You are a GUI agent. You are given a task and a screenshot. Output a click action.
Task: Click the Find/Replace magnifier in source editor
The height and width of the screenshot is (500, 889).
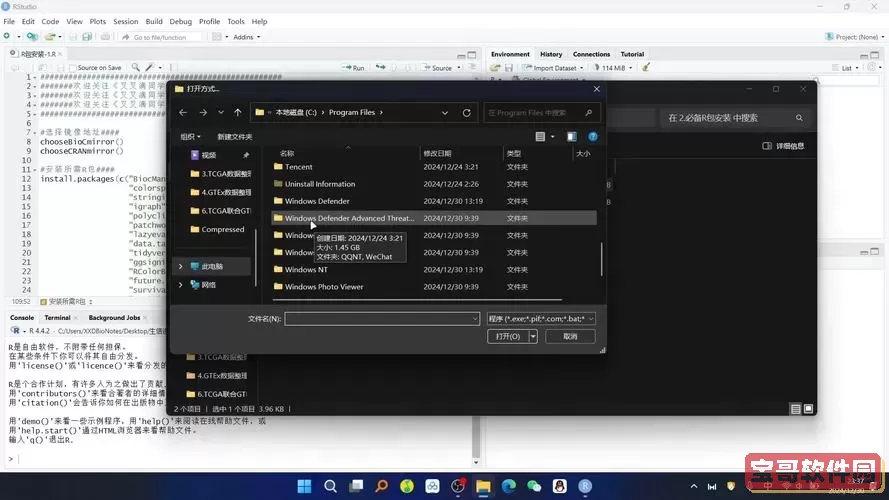coord(136,67)
